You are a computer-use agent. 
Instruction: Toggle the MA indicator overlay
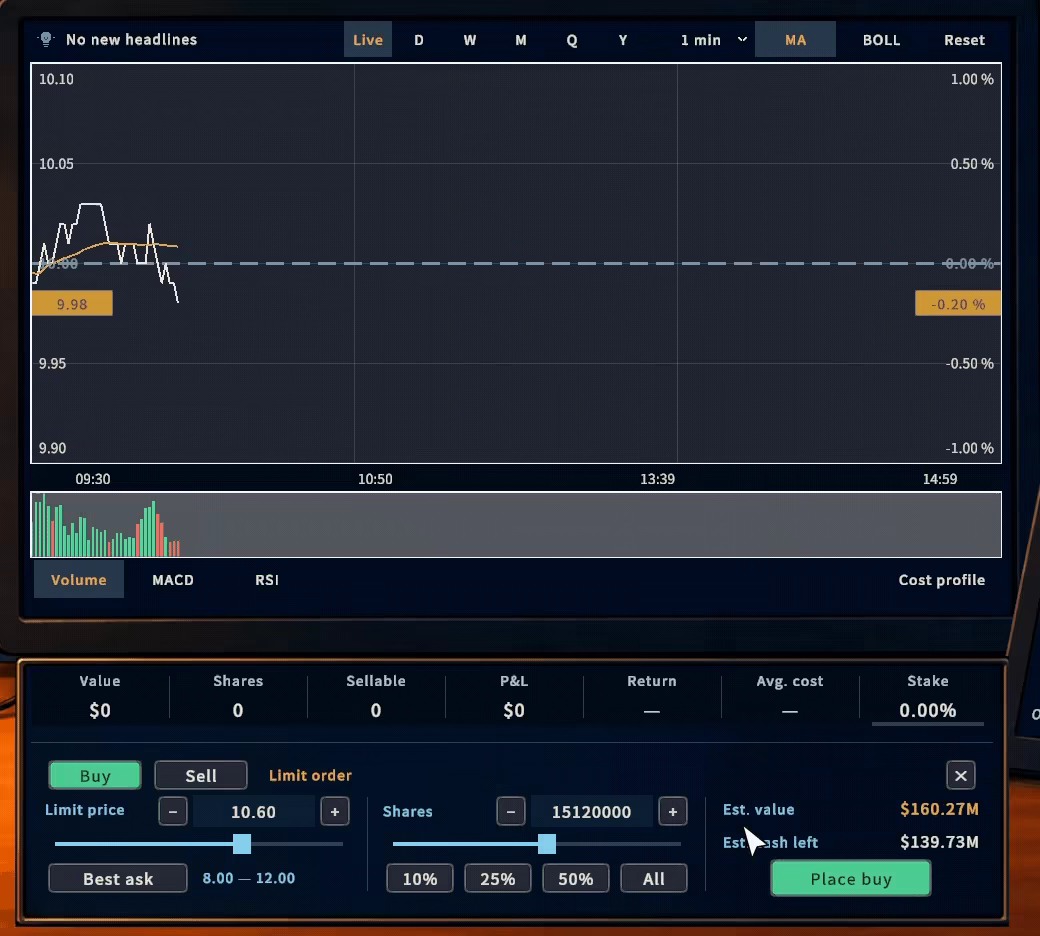click(795, 40)
